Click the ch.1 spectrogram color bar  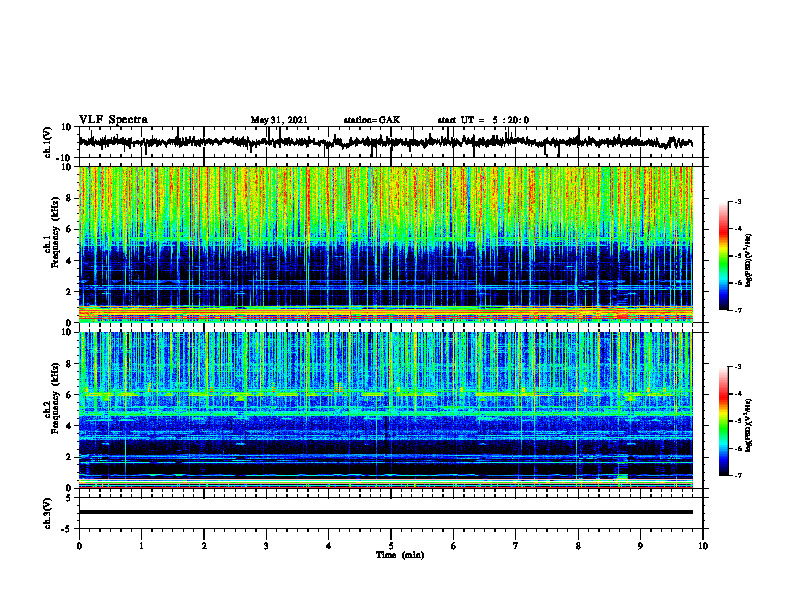pos(723,256)
